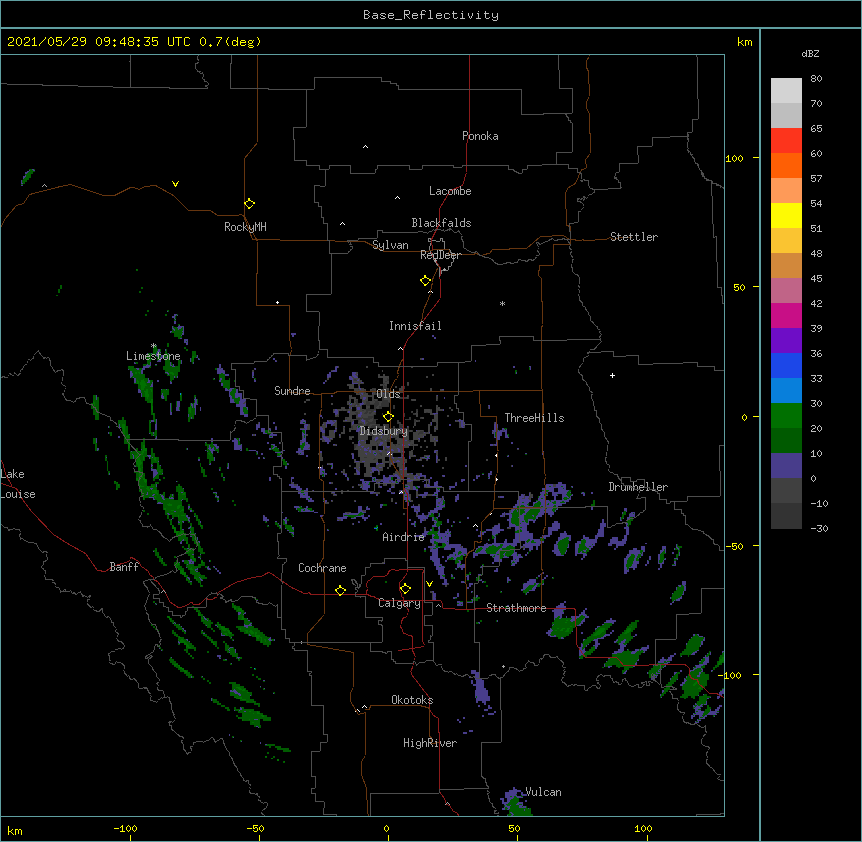Select the yellow 51-54 dBZ legend swatch
This screenshot has height=842, width=862.
pos(786,215)
